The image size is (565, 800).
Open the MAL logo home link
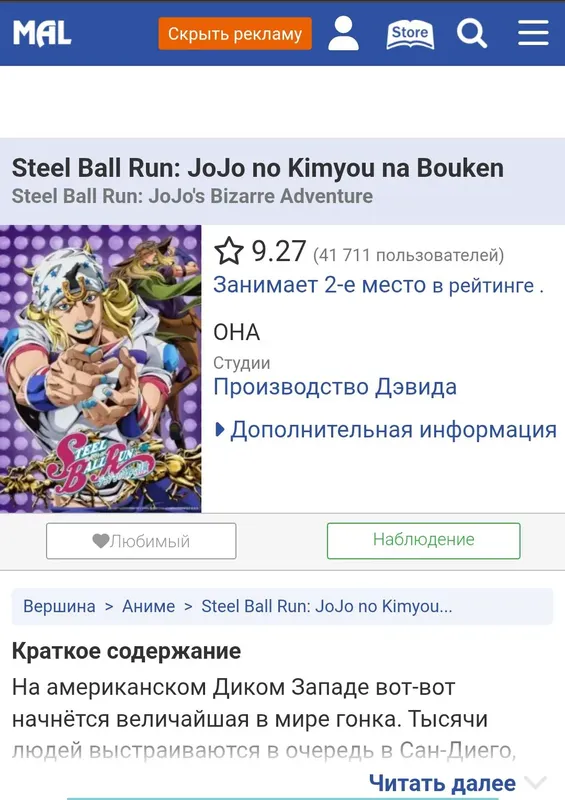[x=42, y=34]
